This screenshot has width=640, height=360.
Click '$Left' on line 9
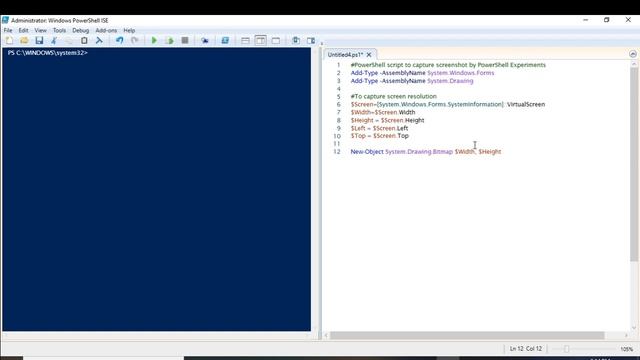(x=358, y=128)
